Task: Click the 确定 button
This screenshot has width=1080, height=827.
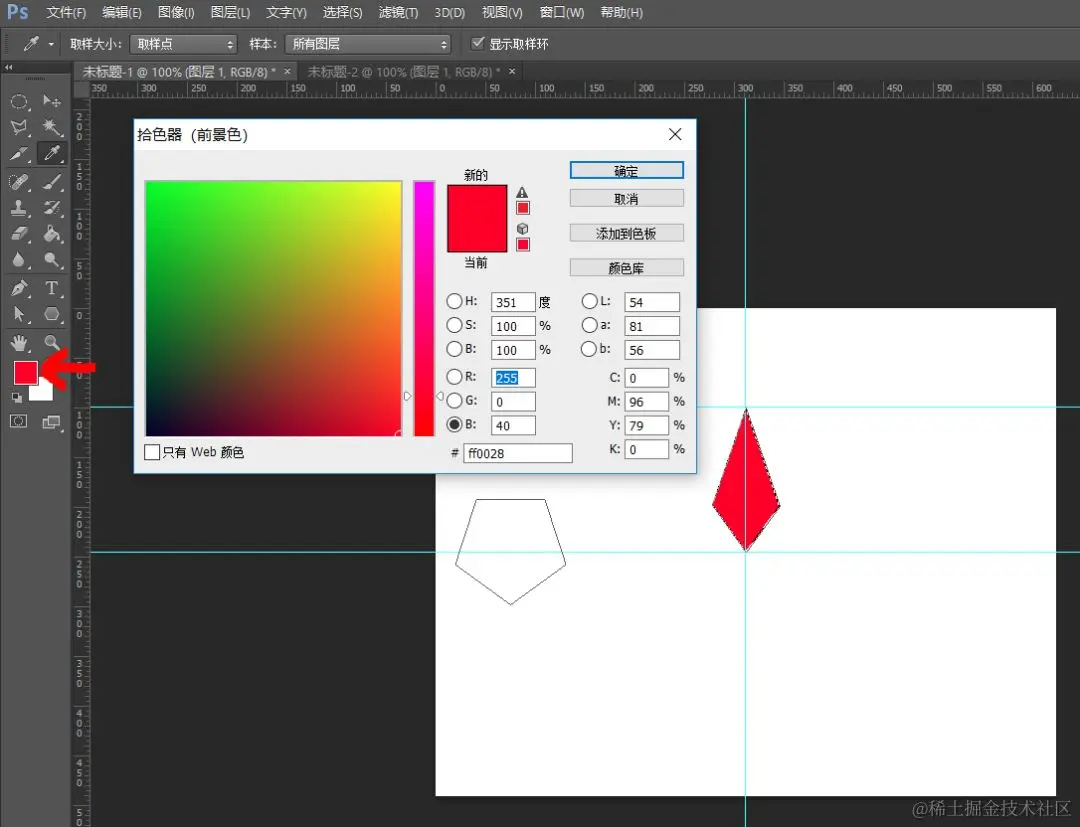Action: click(627, 170)
